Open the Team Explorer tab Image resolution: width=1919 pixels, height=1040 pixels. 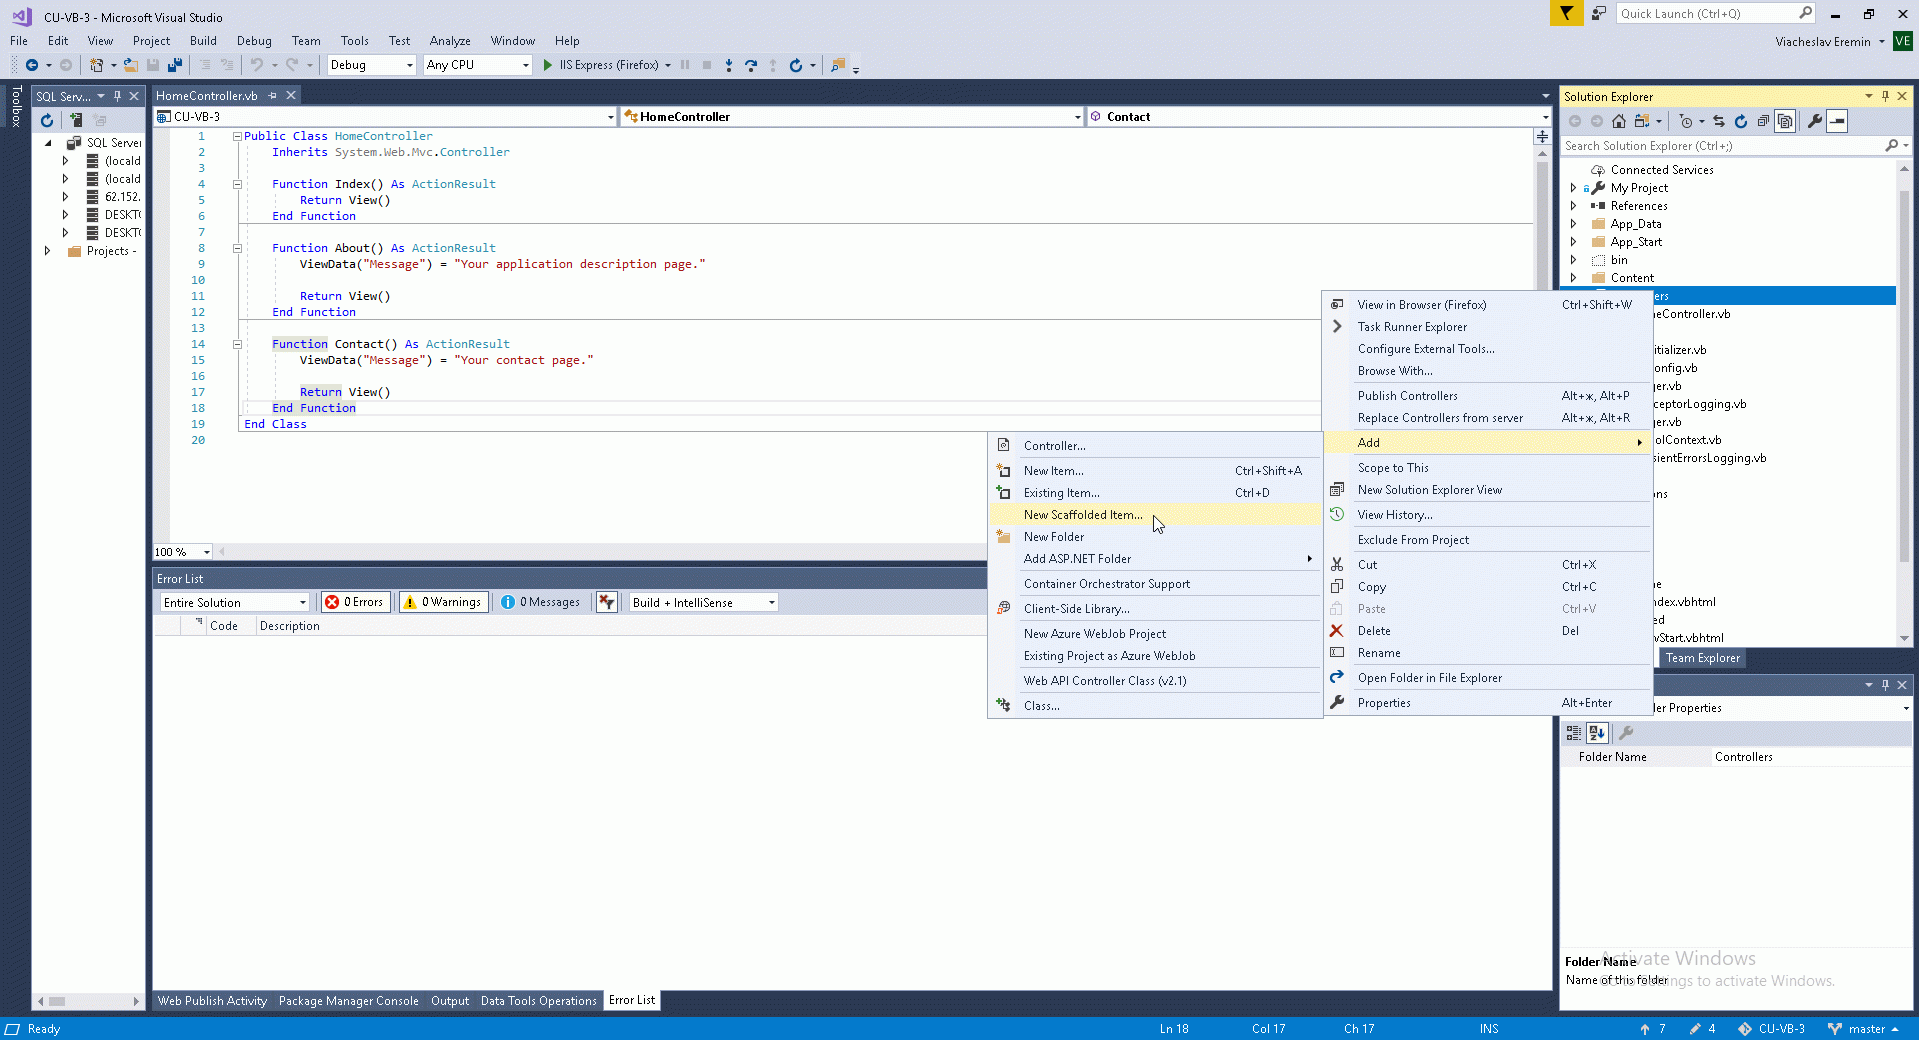1702,658
